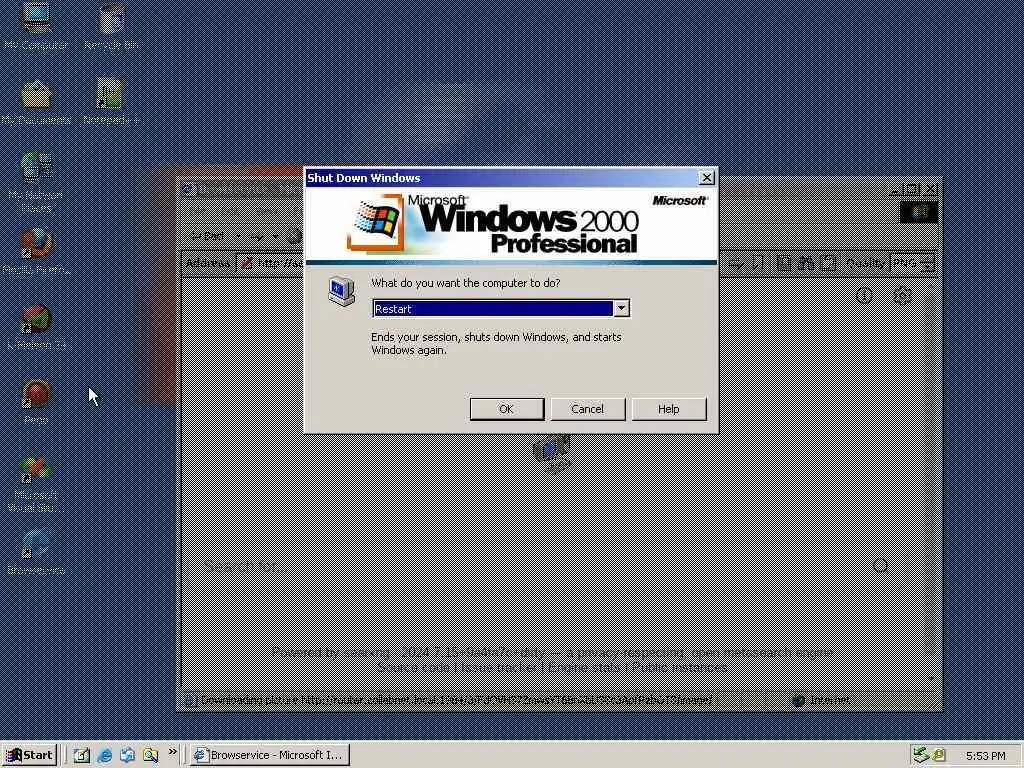Open the Quick Launch search icon

tap(150, 755)
